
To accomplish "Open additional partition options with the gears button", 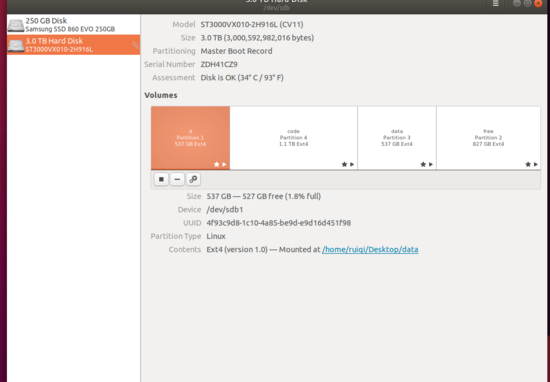I will coord(193,179).
